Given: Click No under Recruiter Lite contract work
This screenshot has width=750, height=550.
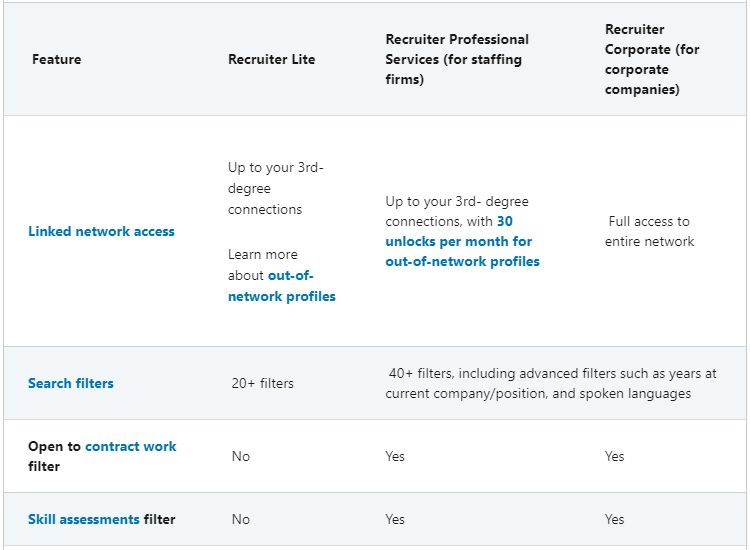Looking at the screenshot, I should 240,456.
